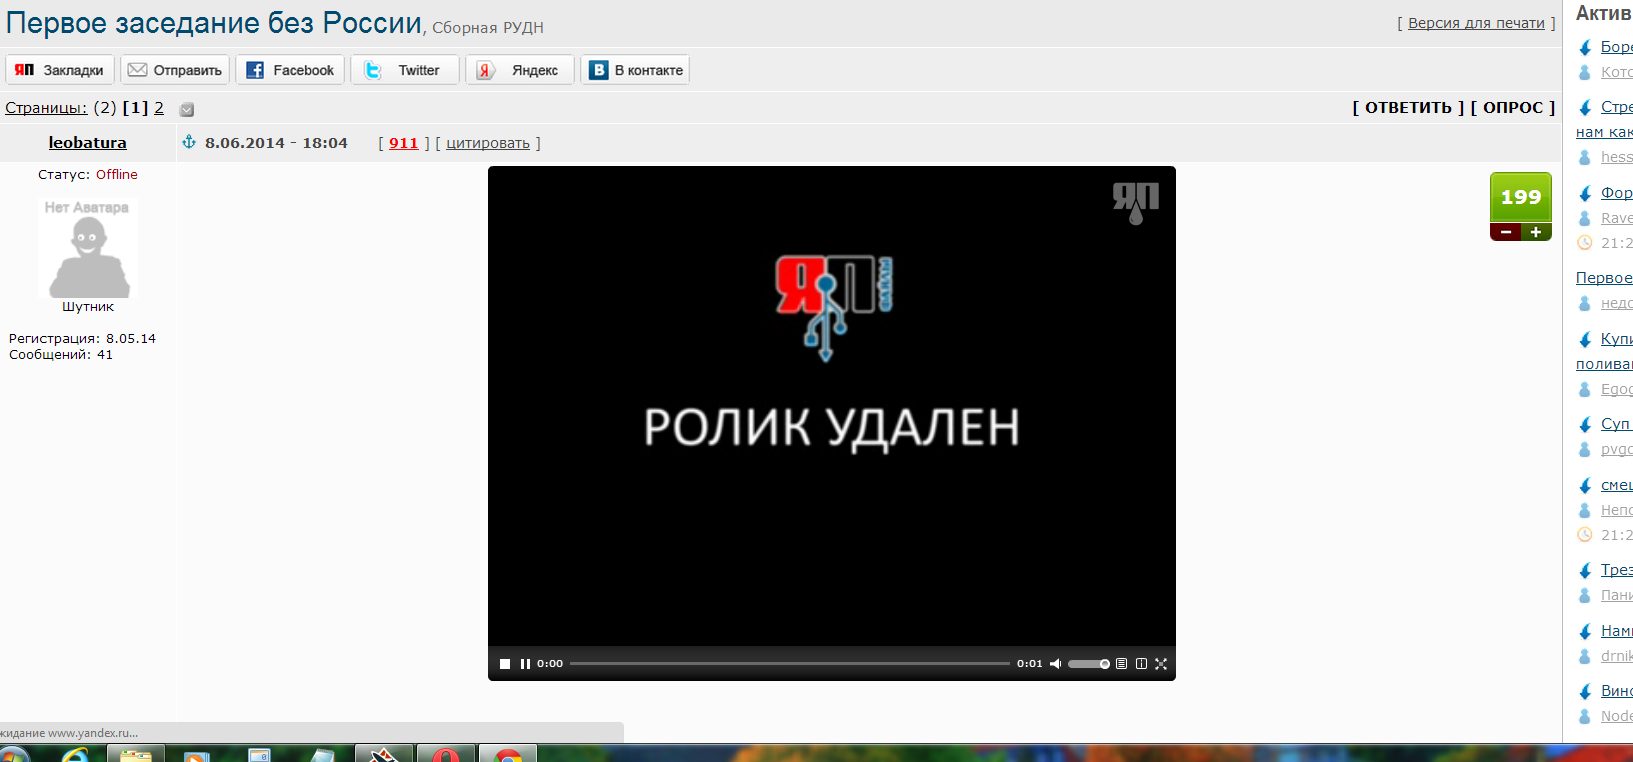Click the video info panel icon
Image resolution: width=1633 pixels, height=762 pixels.
click(x=1141, y=664)
